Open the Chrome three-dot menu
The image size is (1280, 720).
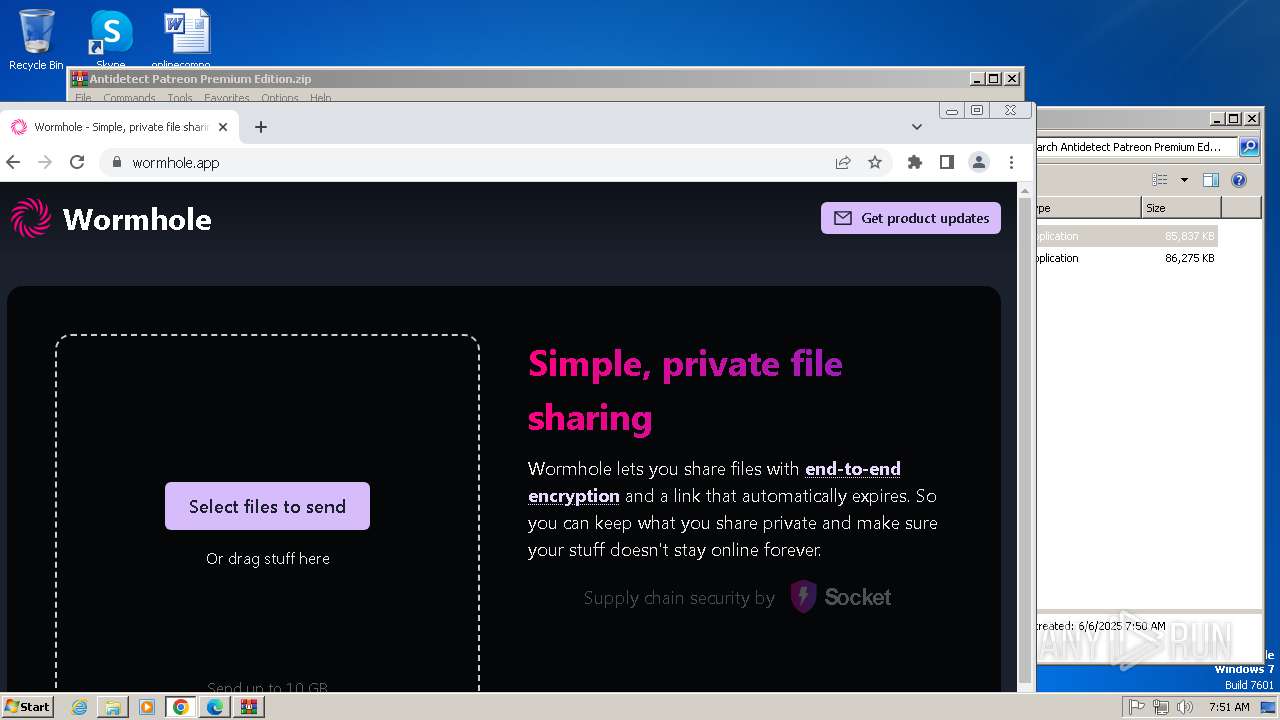1011,162
